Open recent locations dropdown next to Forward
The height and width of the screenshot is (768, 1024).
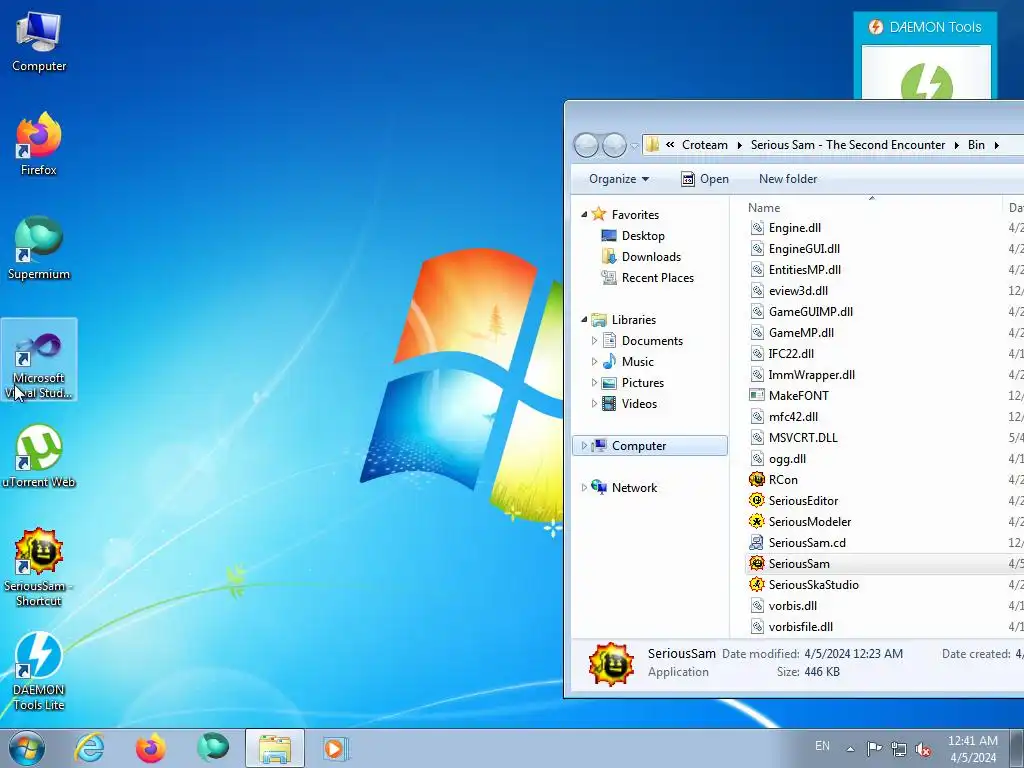click(634, 146)
